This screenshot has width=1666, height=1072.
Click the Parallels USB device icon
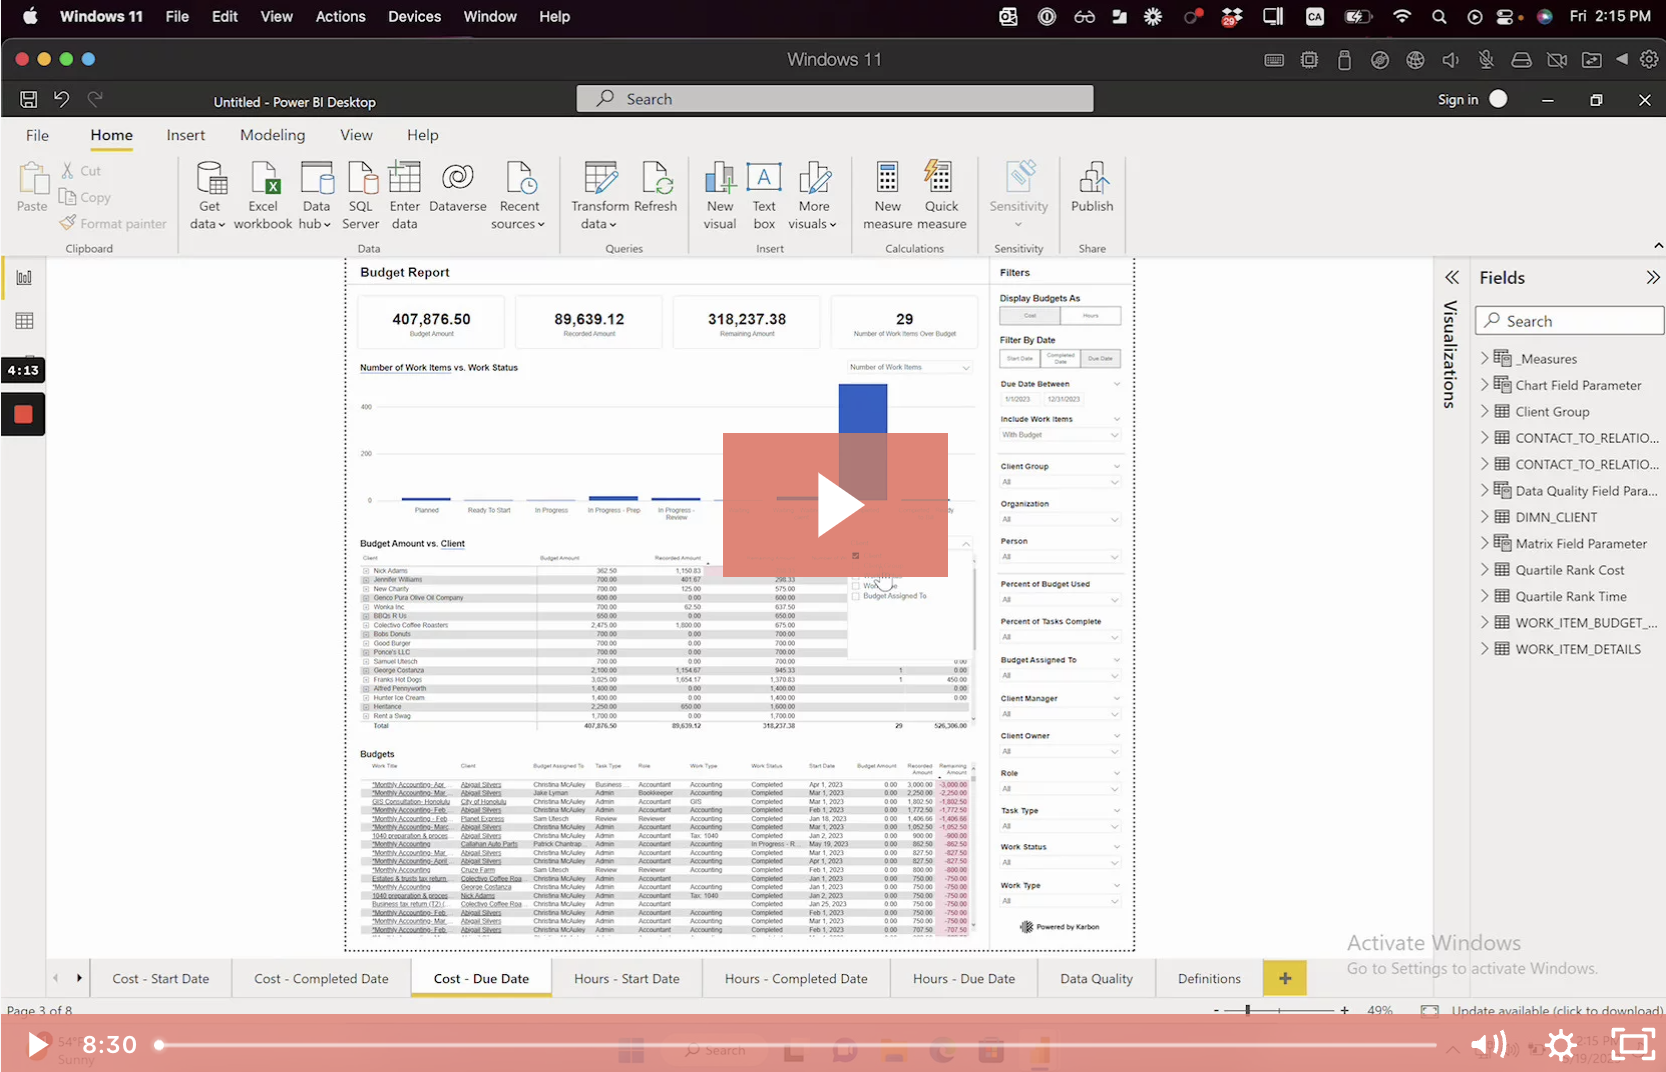point(1344,60)
